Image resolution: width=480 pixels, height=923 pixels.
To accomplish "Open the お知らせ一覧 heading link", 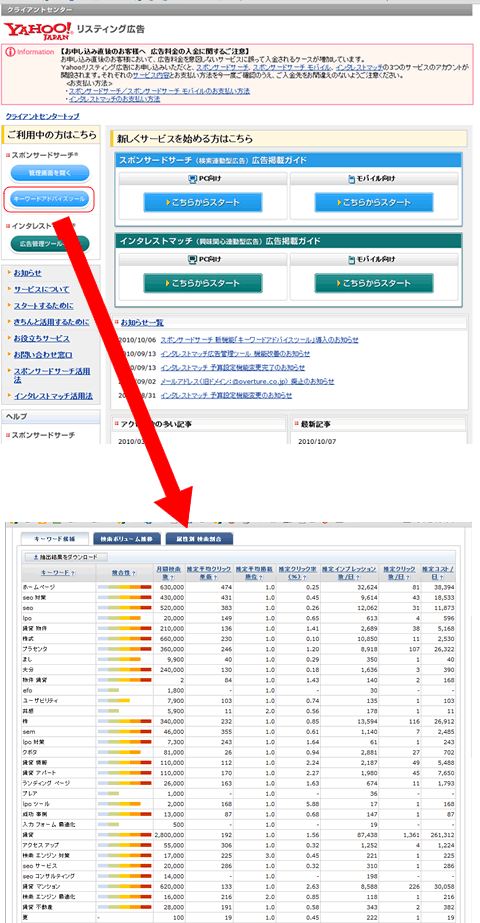I will pos(142,323).
